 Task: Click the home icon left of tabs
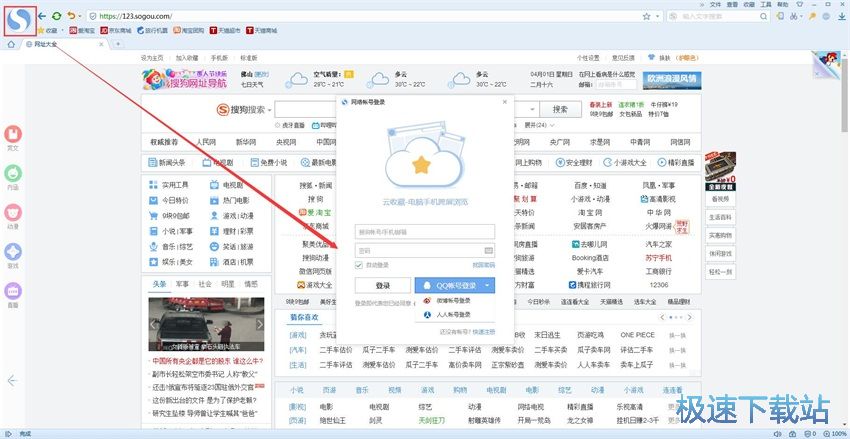pyautogui.click(x=11, y=44)
